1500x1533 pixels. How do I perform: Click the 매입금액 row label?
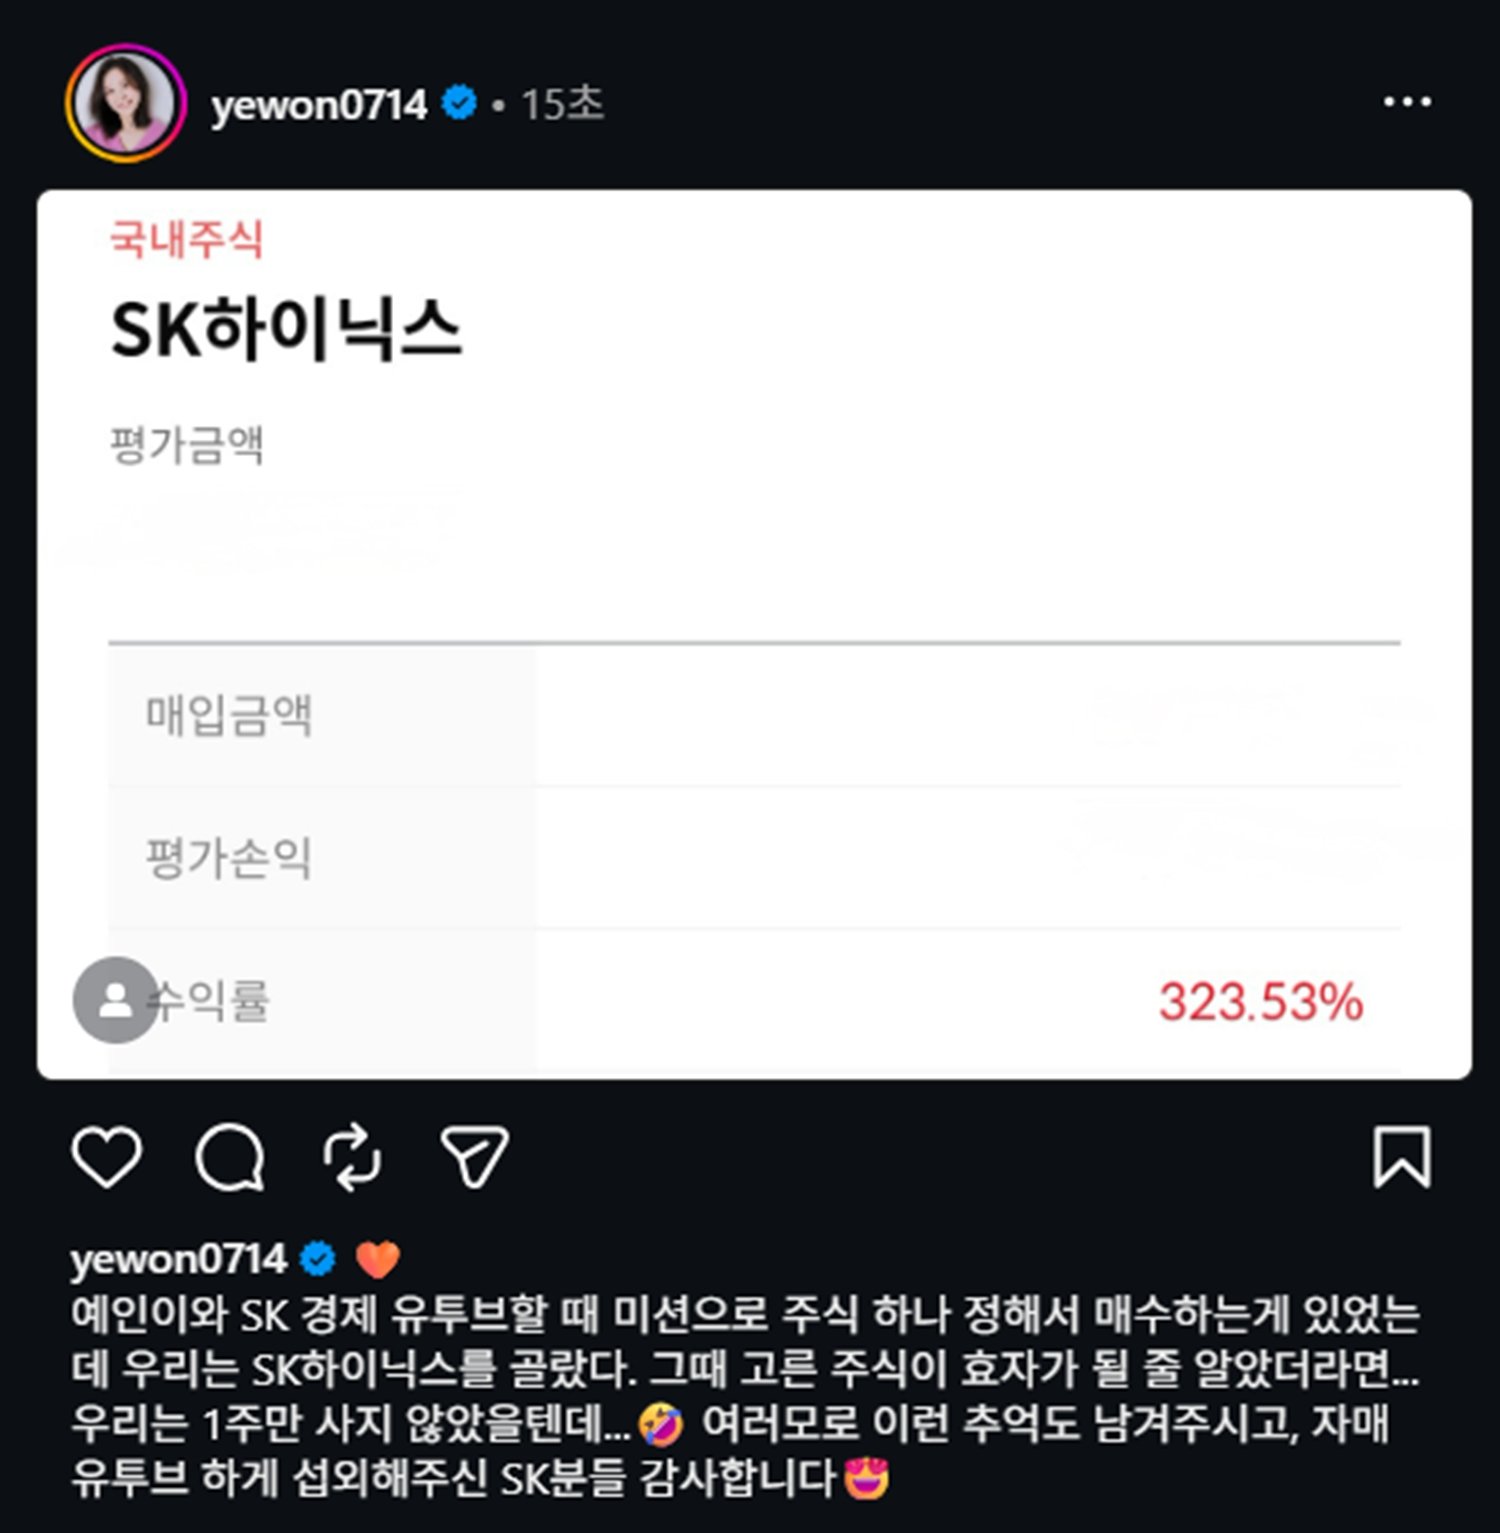(x=229, y=715)
